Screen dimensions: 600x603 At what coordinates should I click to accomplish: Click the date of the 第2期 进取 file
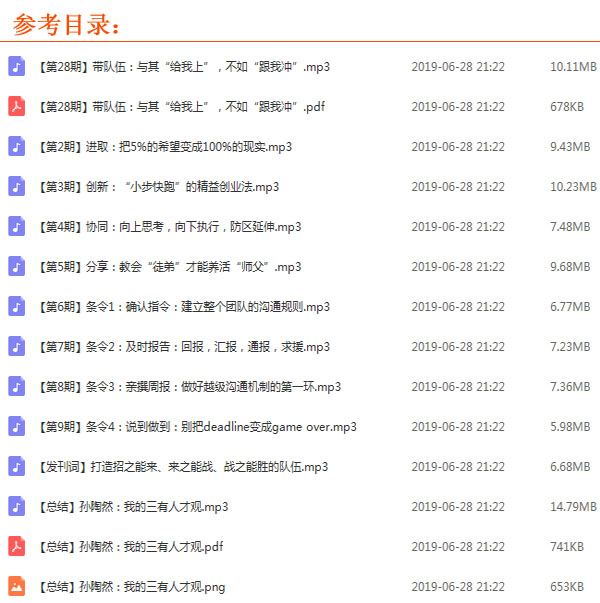pos(458,147)
